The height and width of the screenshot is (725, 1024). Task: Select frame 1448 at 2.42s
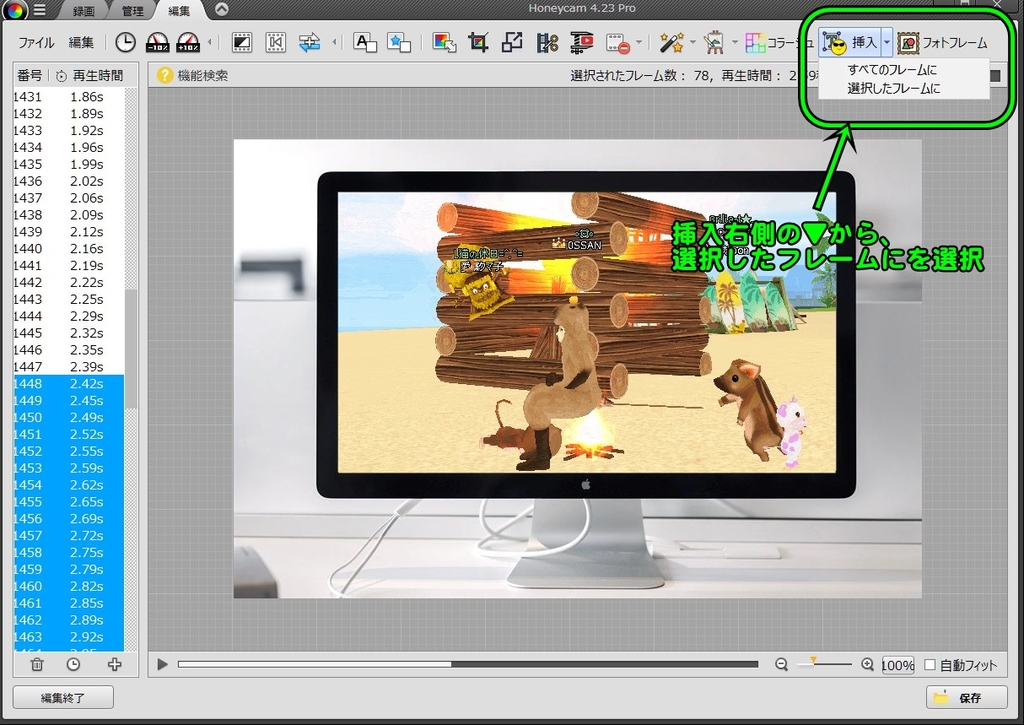tap(69, 384)
